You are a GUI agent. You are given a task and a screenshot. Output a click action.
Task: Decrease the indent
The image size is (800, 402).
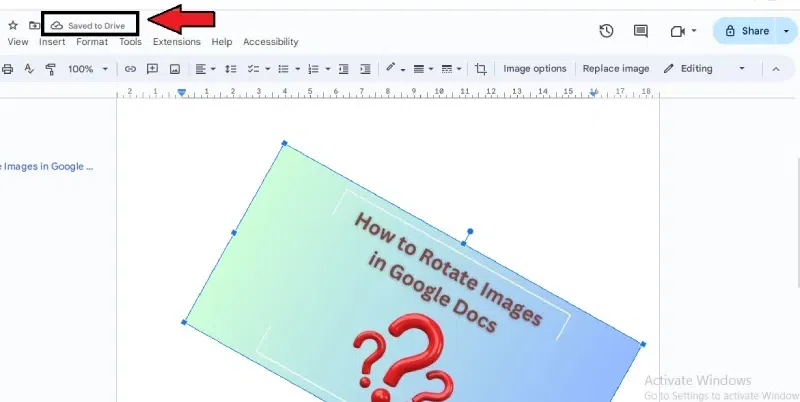tap(343, 69)
